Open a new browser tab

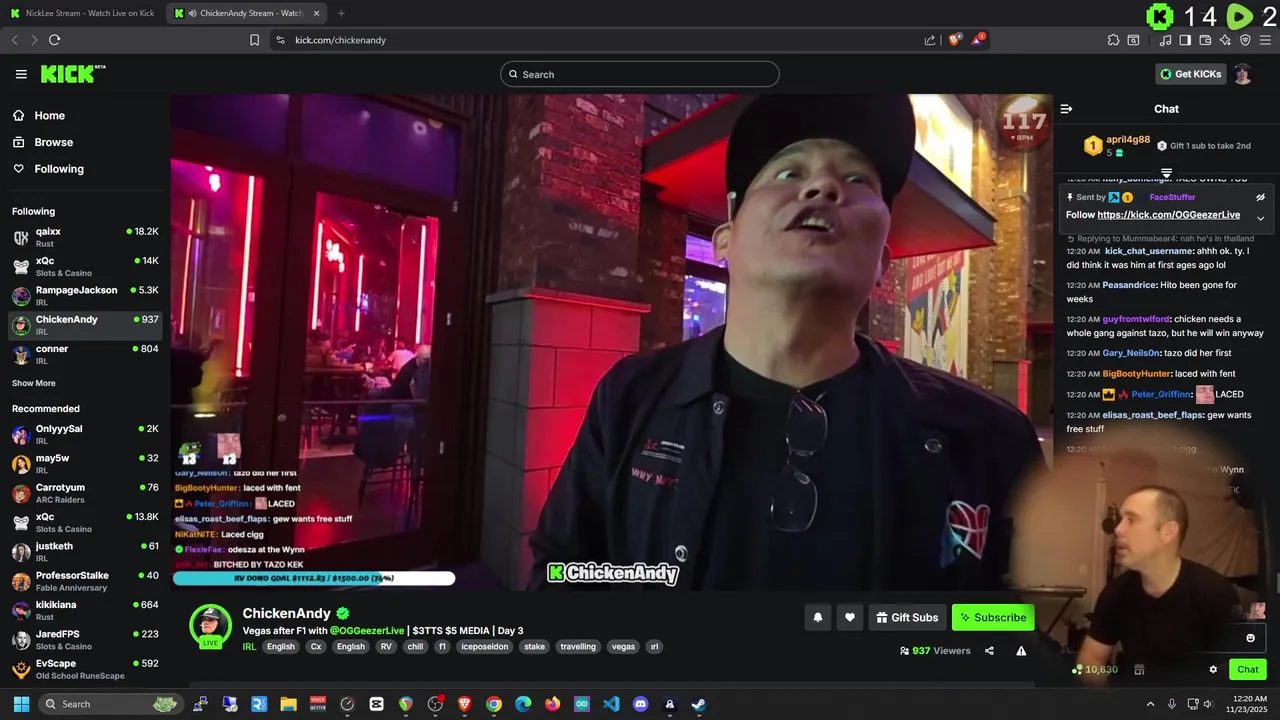pyautogui.click(x=341, y=13)
